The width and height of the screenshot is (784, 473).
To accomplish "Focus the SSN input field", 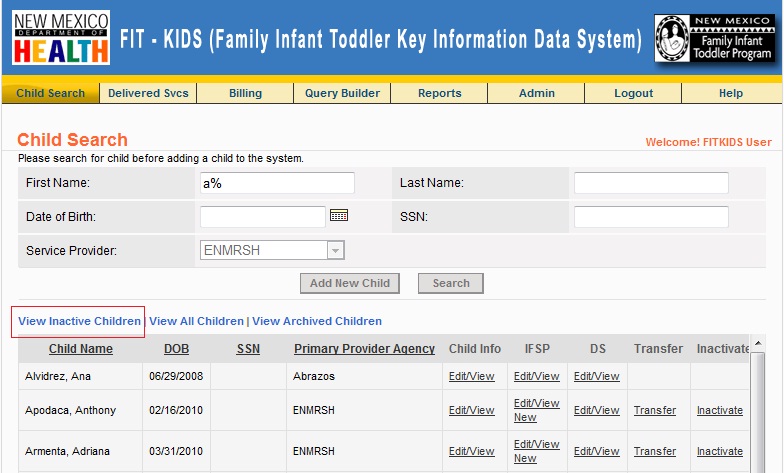I will click(651, 216).
